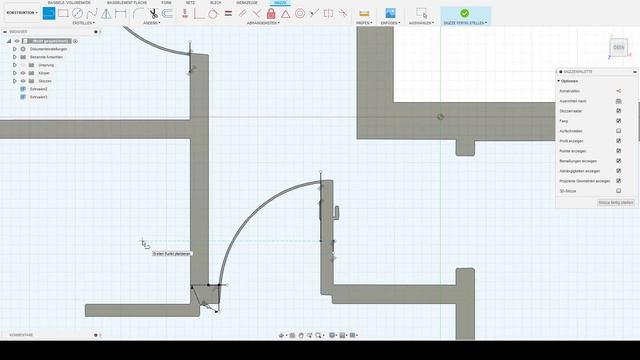Screen dimensions: 640x360
Task: Select the Line sketch tool
Action: [x=49, y=13]
